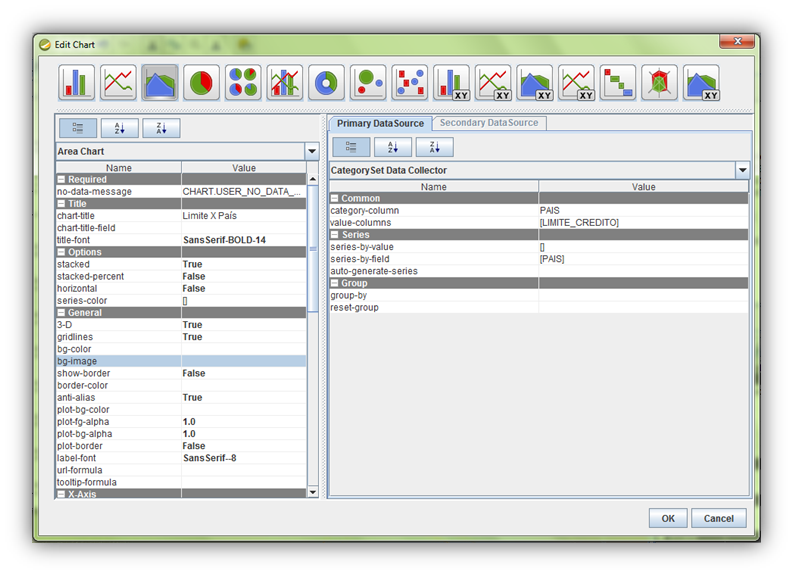Open the Area Chart dropdown

click(311, 152)
